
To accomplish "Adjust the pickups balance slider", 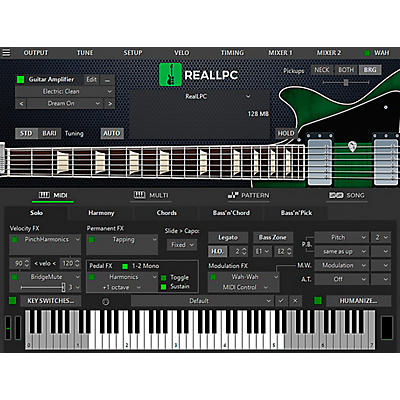I will point(346,82).
